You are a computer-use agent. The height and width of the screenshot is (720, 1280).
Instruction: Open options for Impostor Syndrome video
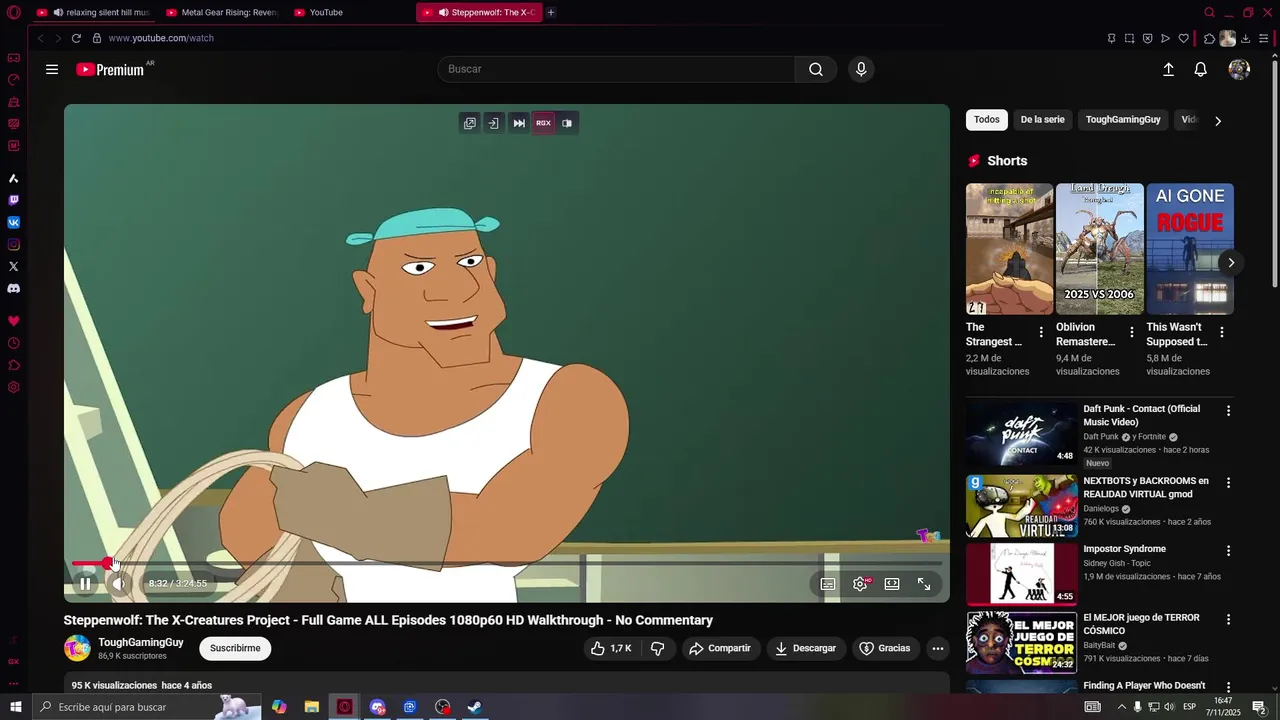tap(1229, 550)
